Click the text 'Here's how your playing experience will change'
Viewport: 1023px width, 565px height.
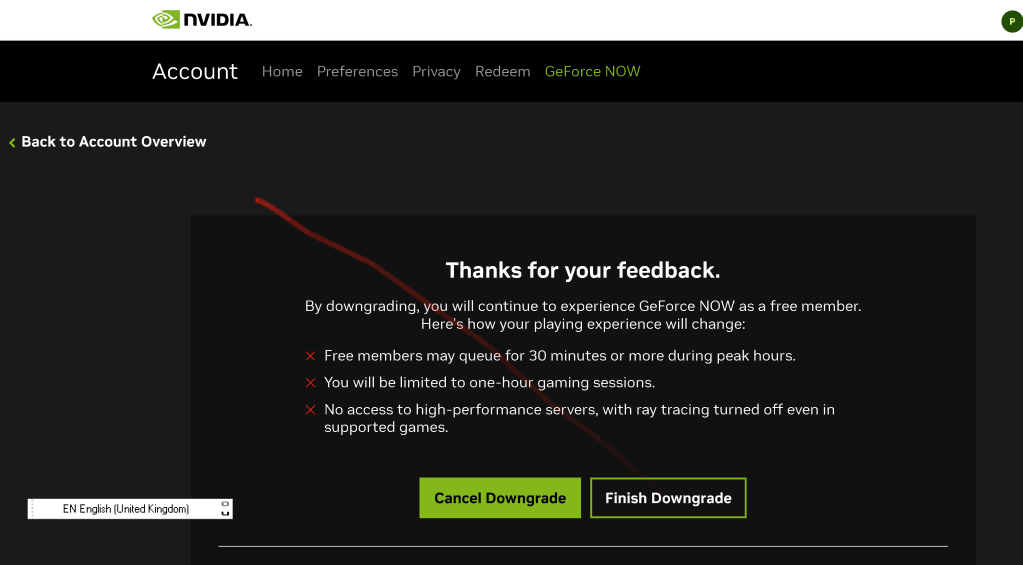[x=582, y=324]
